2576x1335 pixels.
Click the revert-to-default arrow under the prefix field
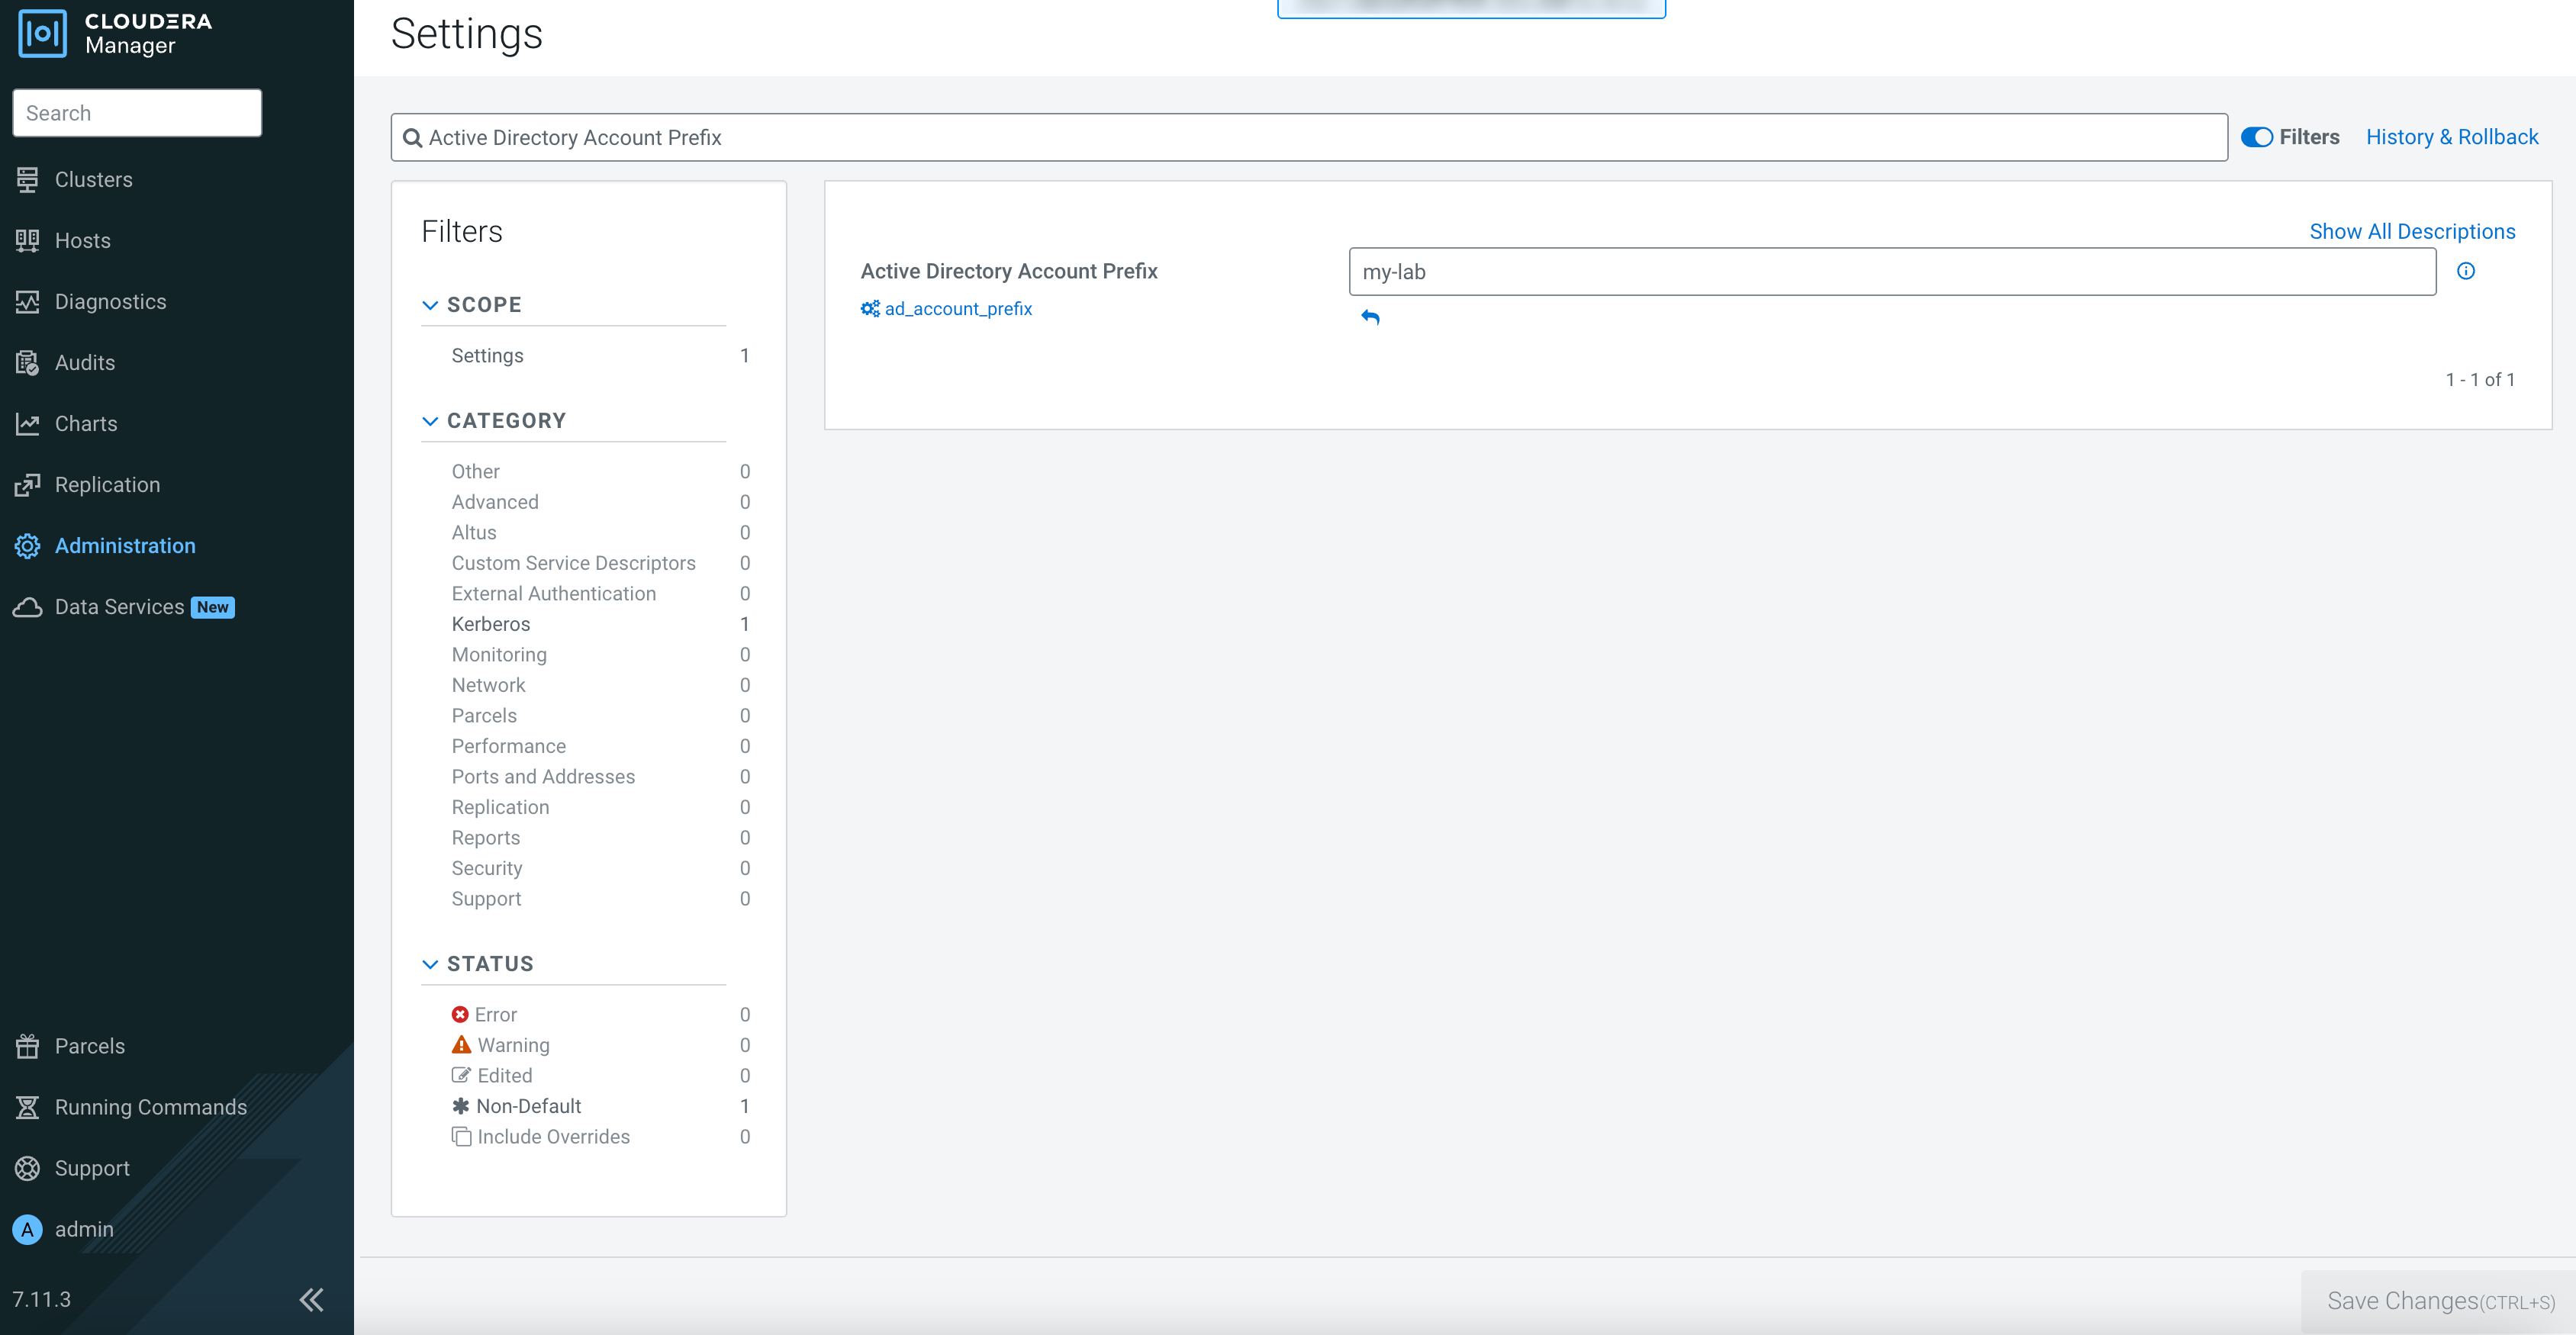(1370, 317)
